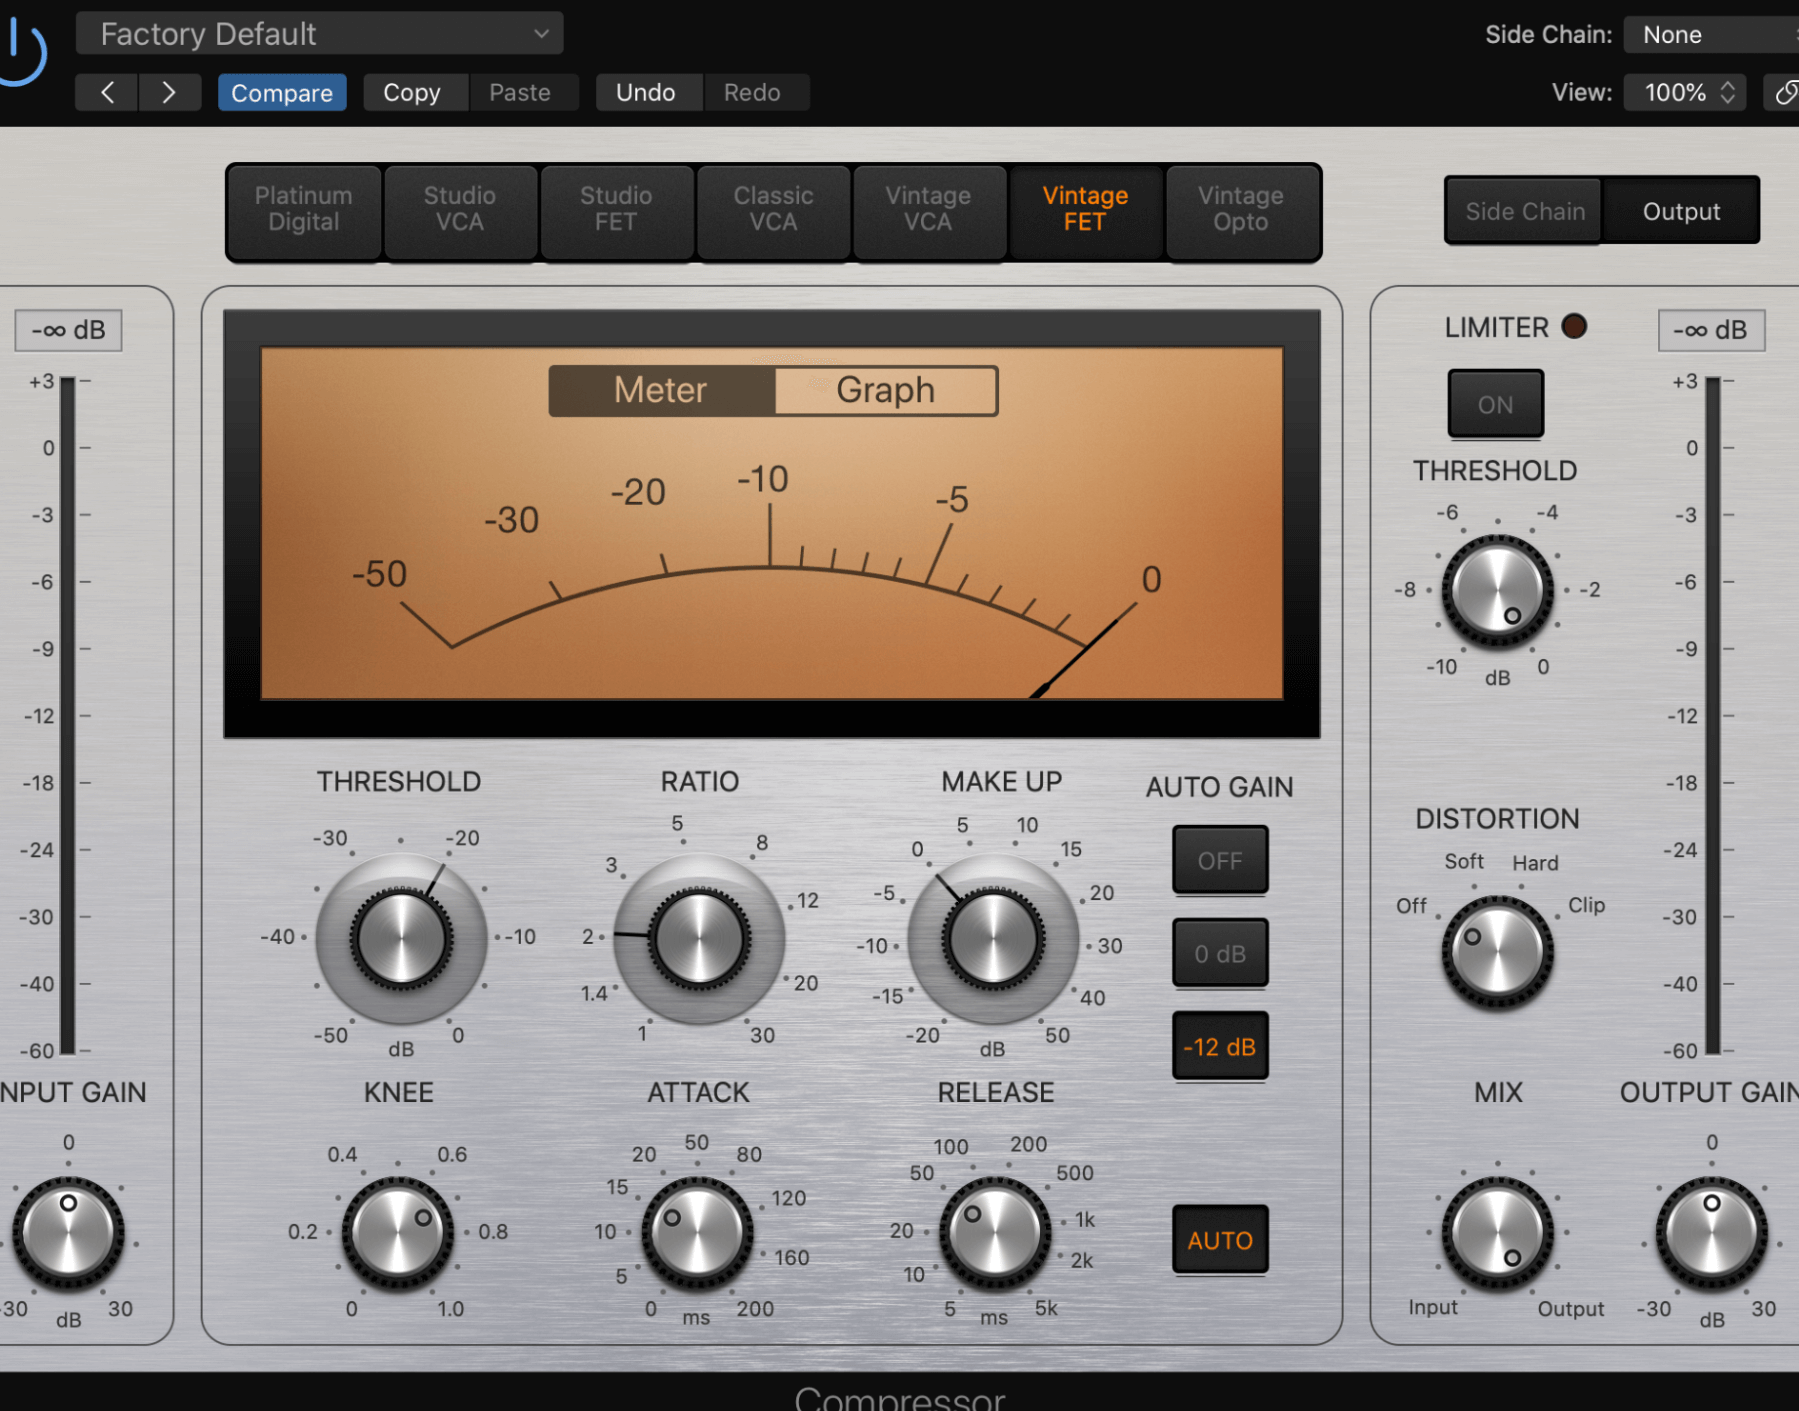The width and height of the screenshot is (1799, 1411).
Task: Open the Factory Default preset dropdown
Action: point(319,34)
